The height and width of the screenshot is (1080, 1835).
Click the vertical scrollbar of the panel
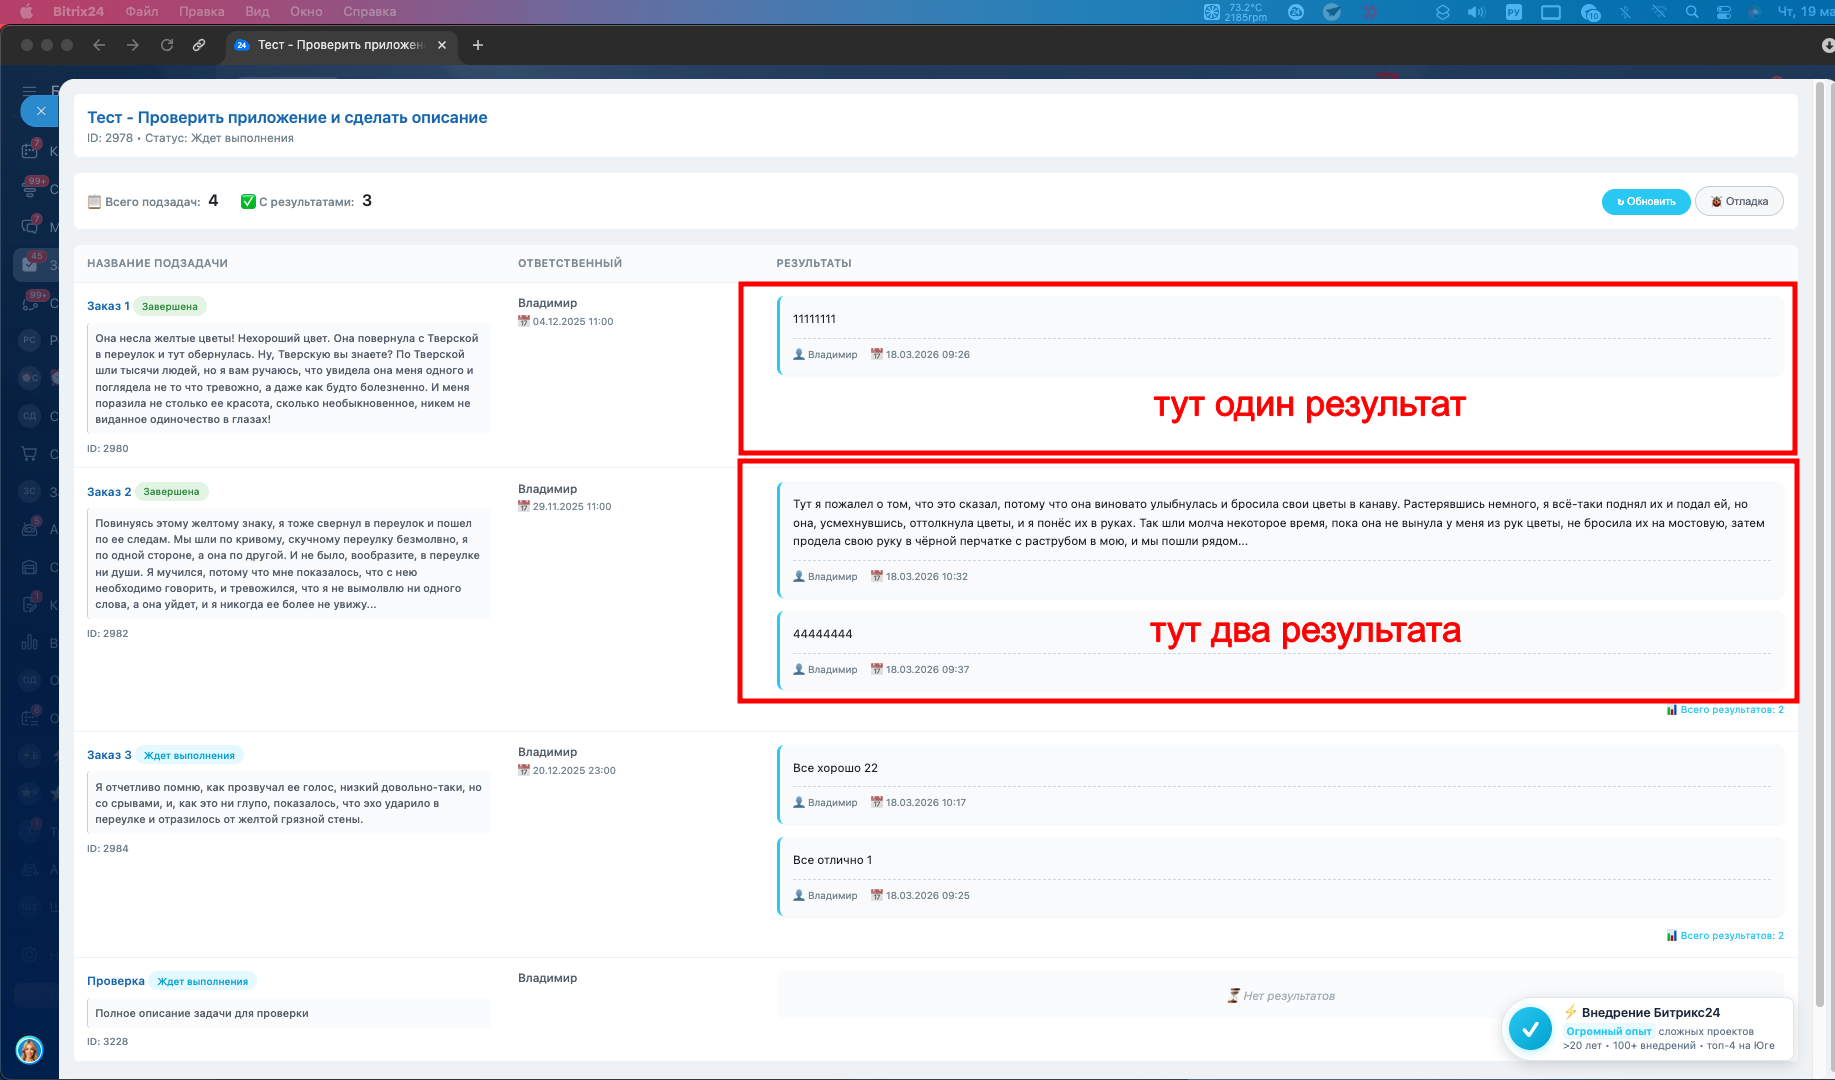1819,500
